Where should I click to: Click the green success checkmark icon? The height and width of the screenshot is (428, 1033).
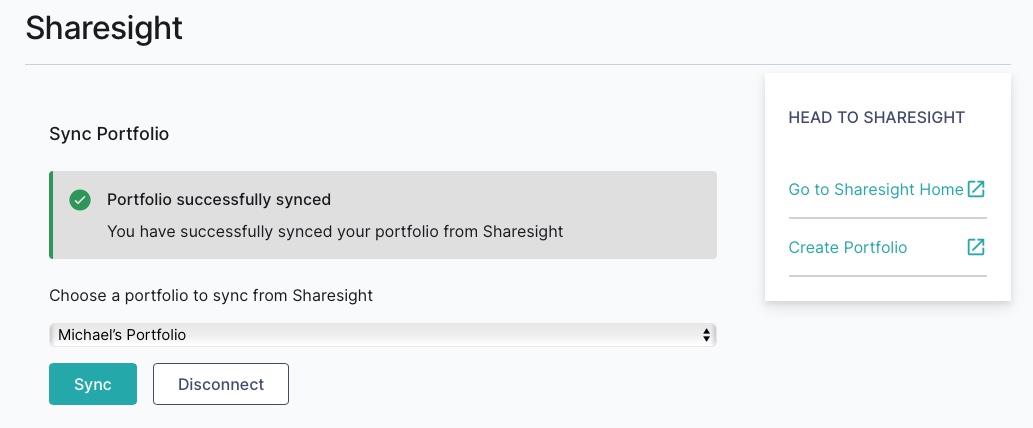tap(80, 200)
